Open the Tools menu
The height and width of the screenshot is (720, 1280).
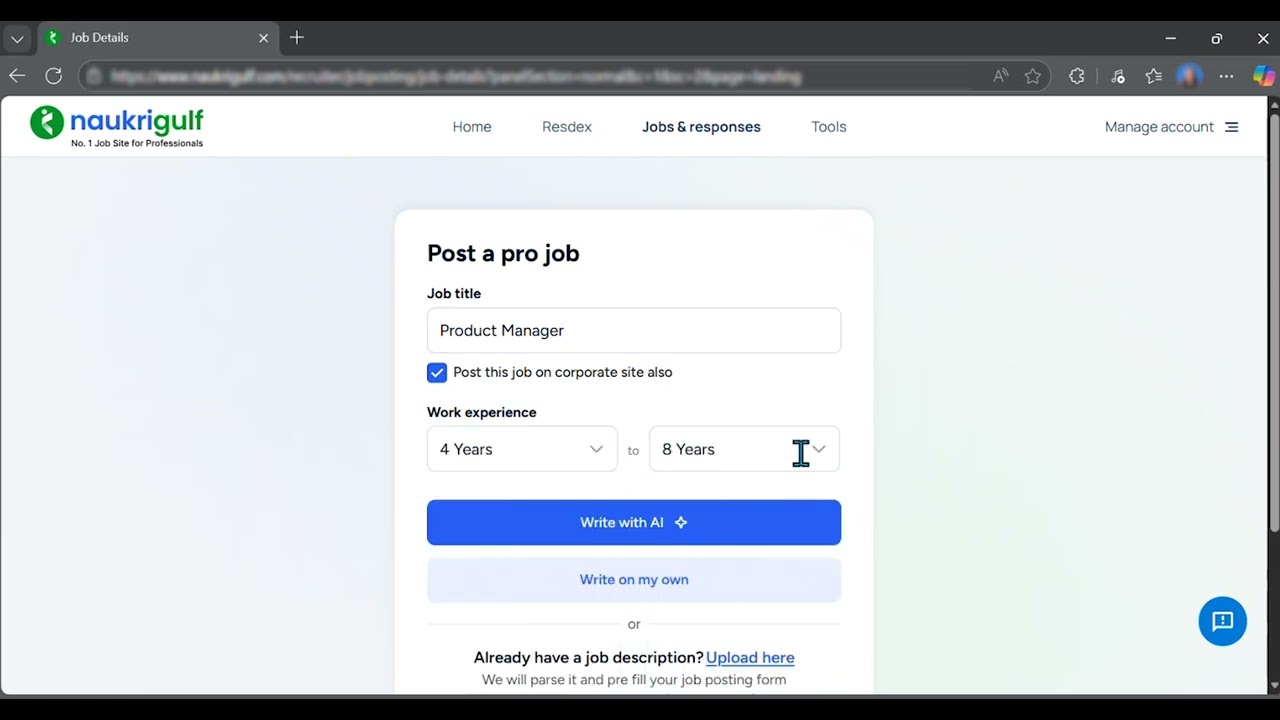829,127
